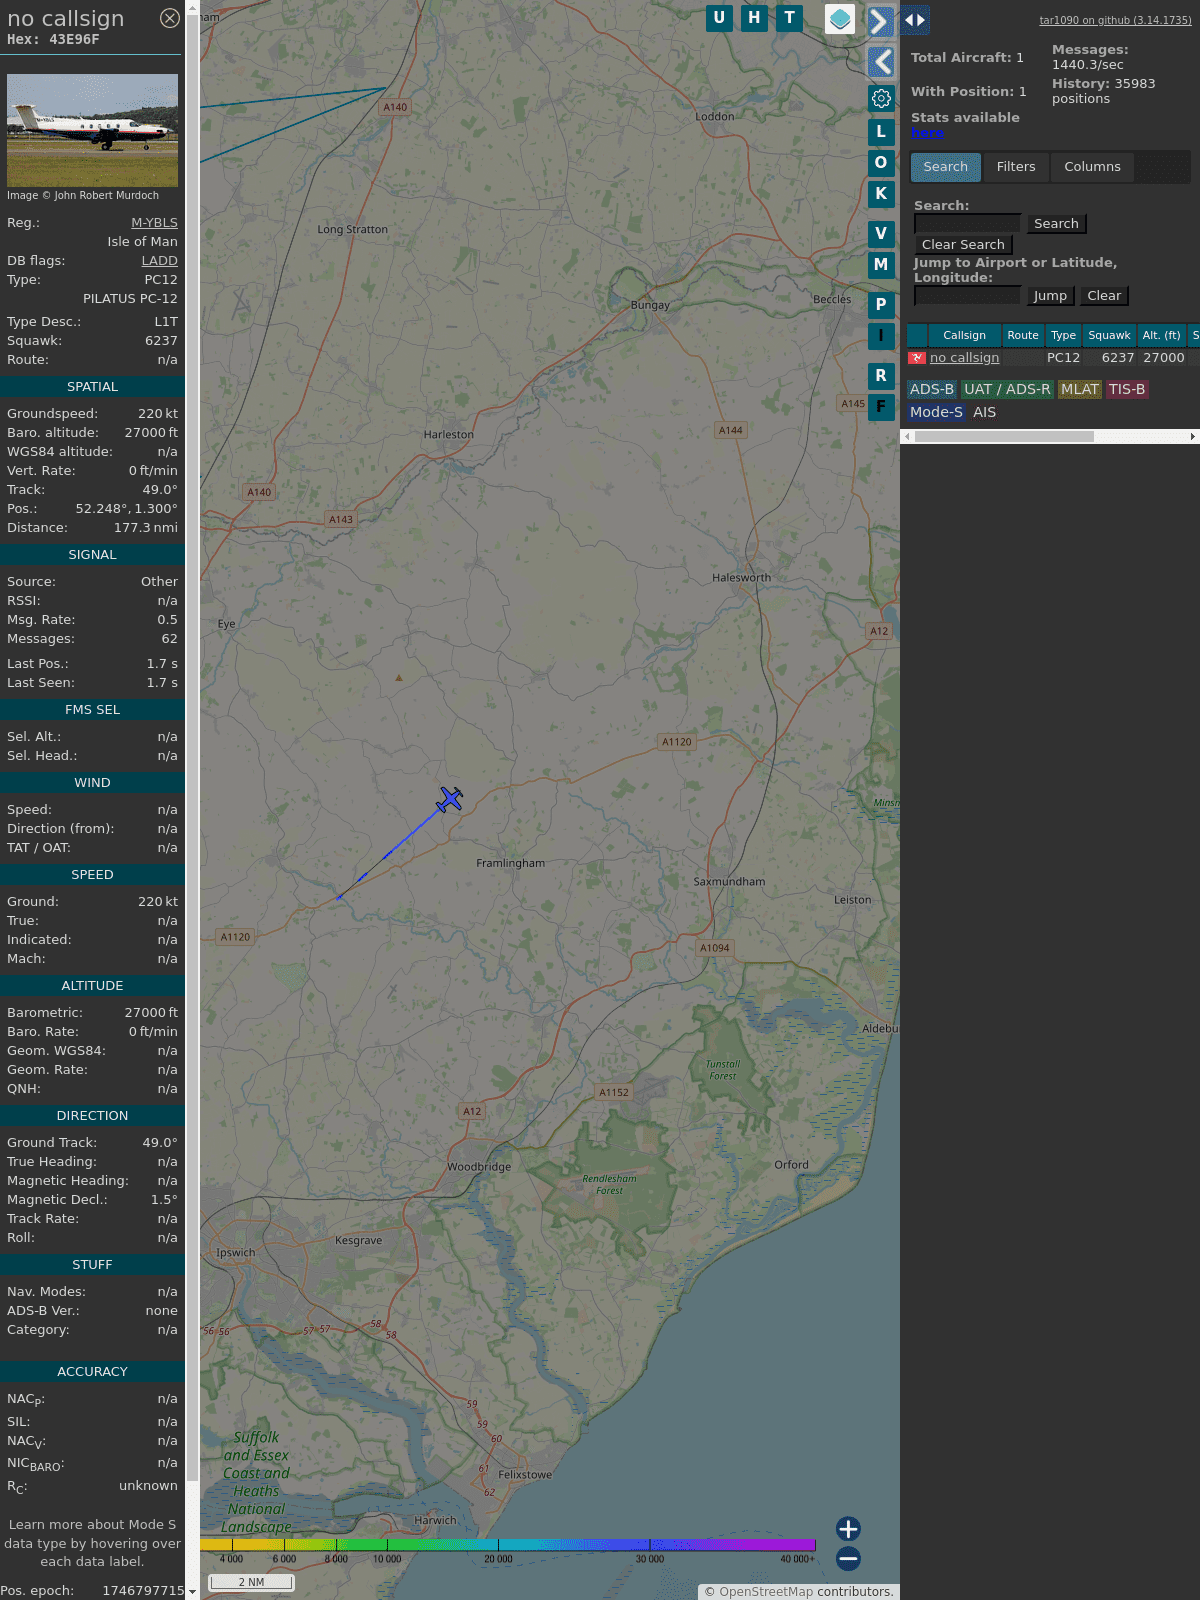Image resolution: width=1200 pixels, height=1600 pixels.
Task: Click the Isle of Man flag icon
Action: [916, 358]
